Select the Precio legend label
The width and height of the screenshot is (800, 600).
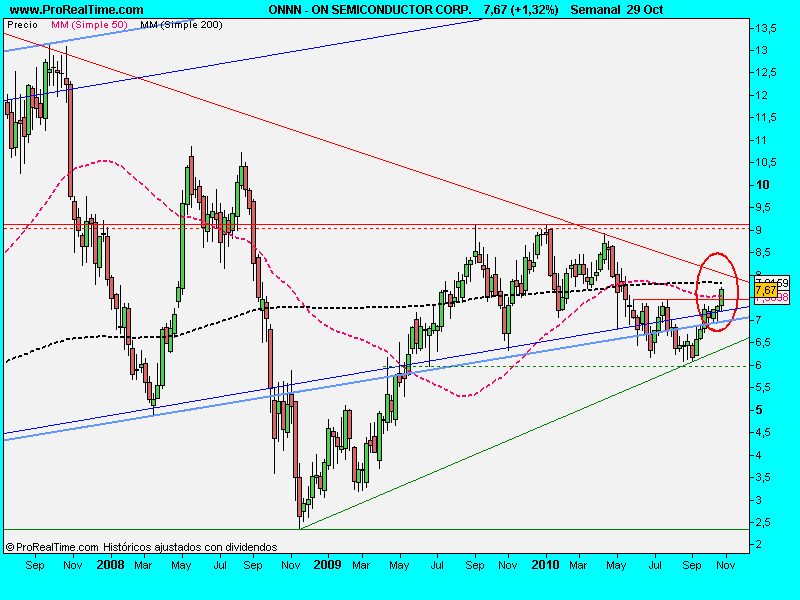pyautogui.click(x=22, y=24)
